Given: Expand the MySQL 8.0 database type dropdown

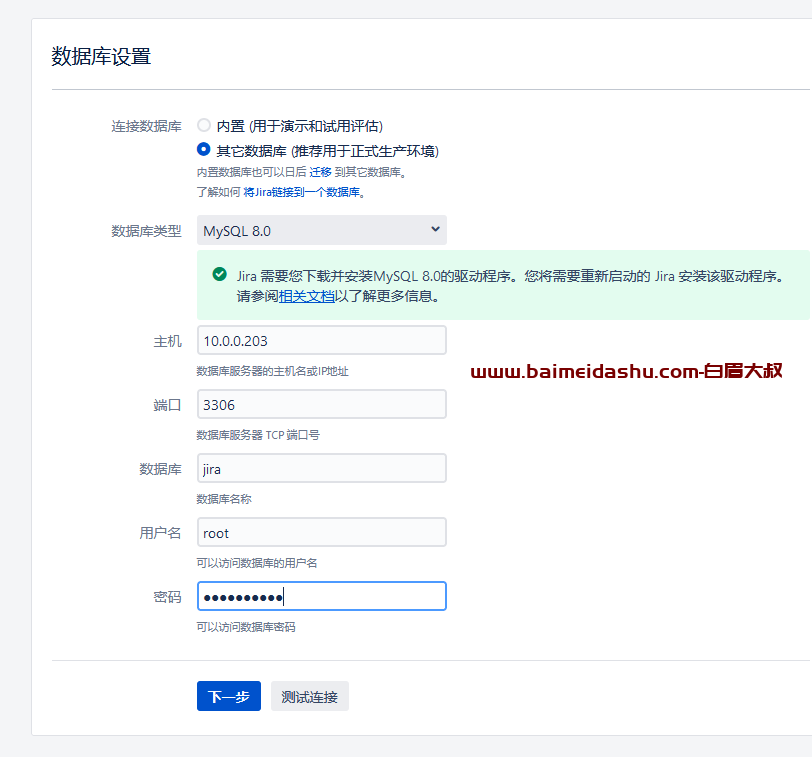Looking at the screenshot, I should (322, 230).
